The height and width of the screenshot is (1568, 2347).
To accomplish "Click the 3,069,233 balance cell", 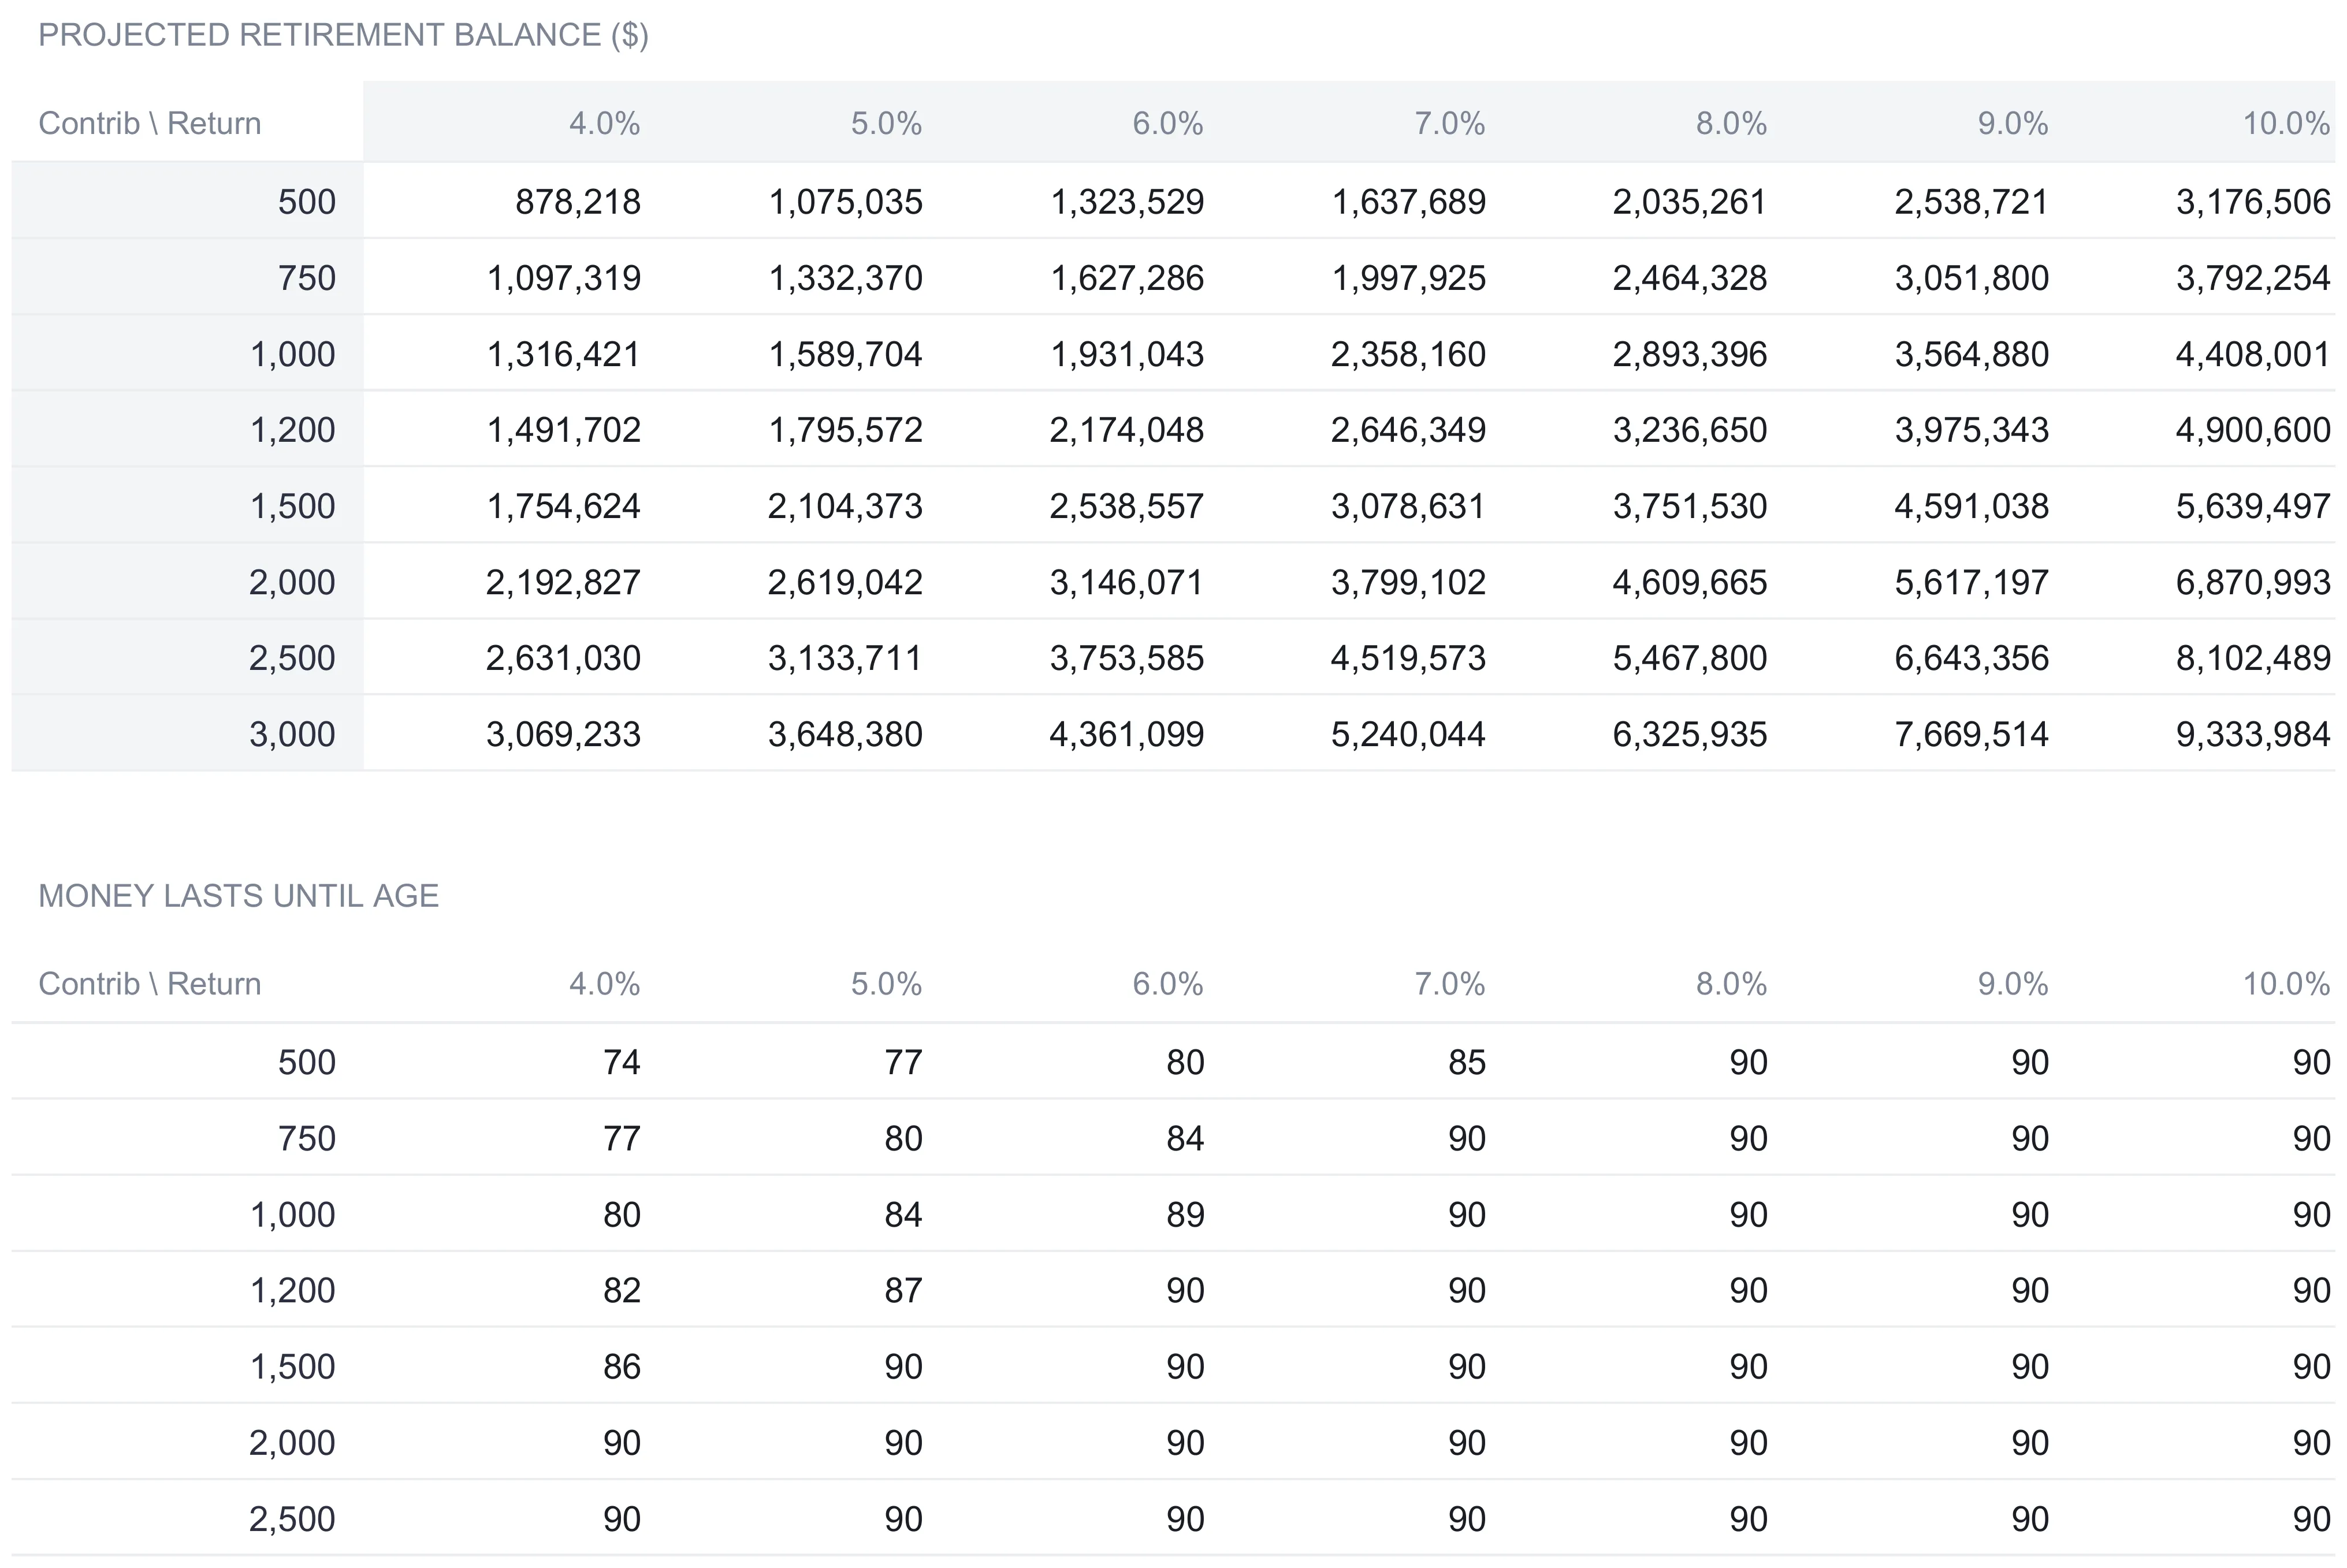I will pos(563,734).
